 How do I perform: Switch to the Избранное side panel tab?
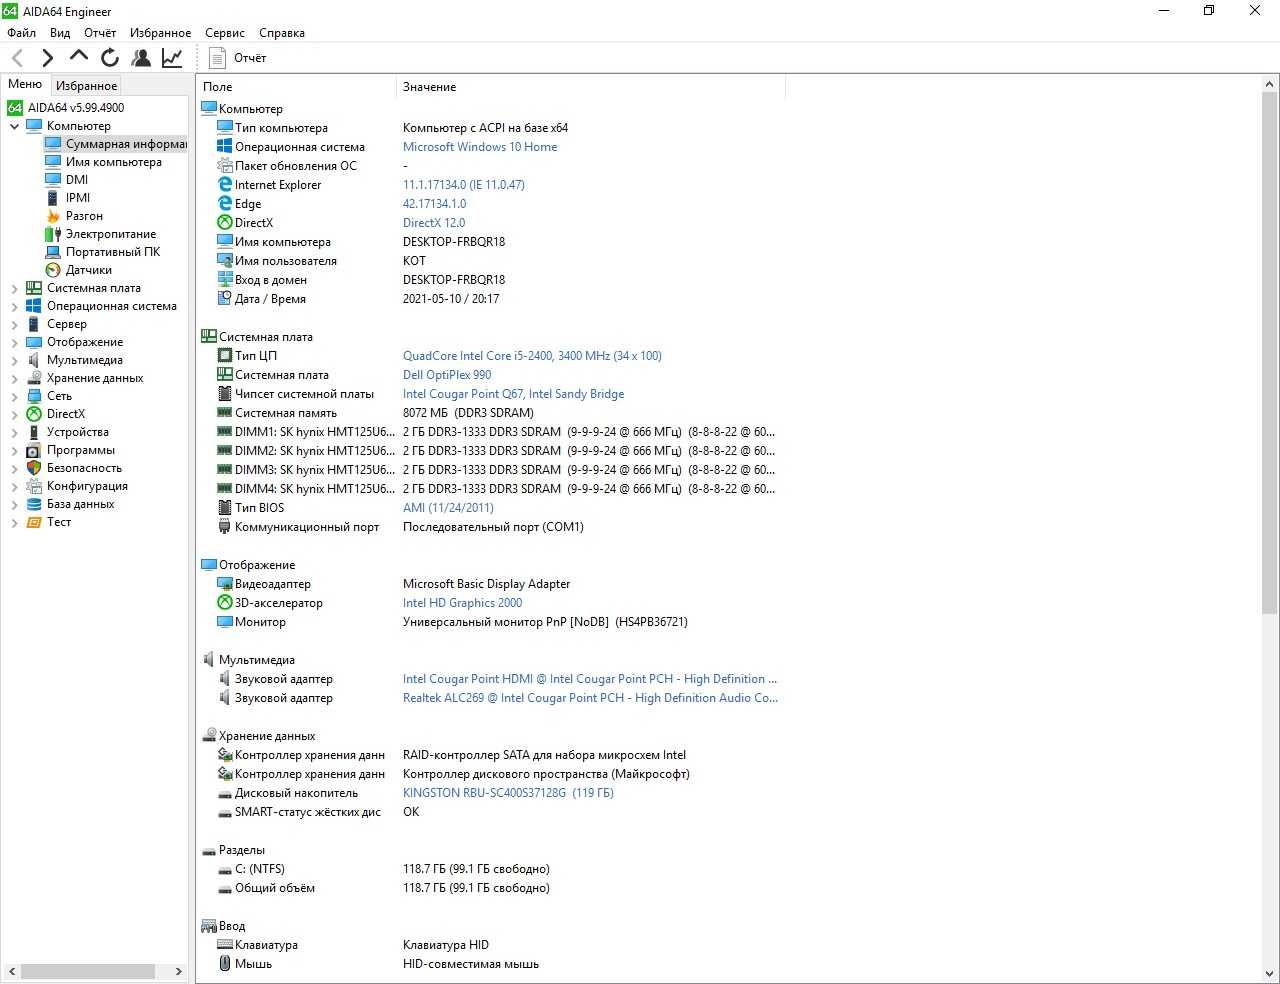pyautogui.click(x=86, y=86)
